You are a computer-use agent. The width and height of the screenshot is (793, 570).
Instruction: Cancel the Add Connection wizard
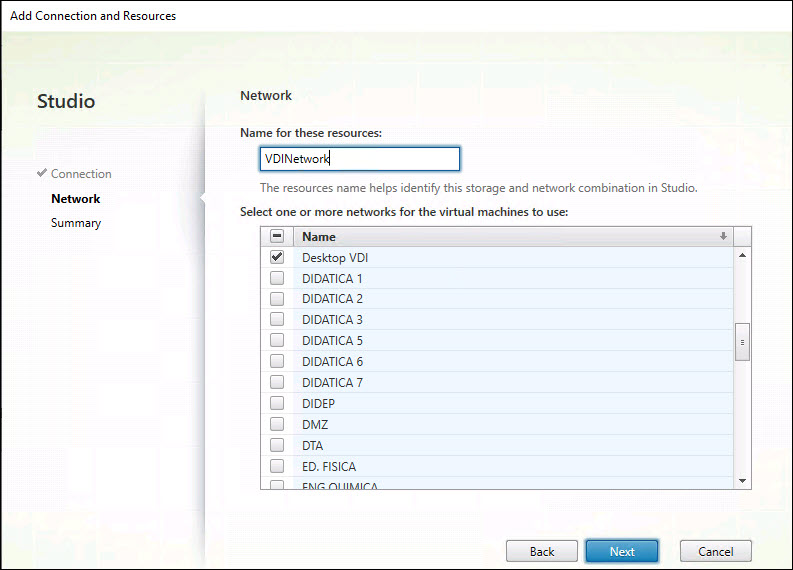point(715,551)
